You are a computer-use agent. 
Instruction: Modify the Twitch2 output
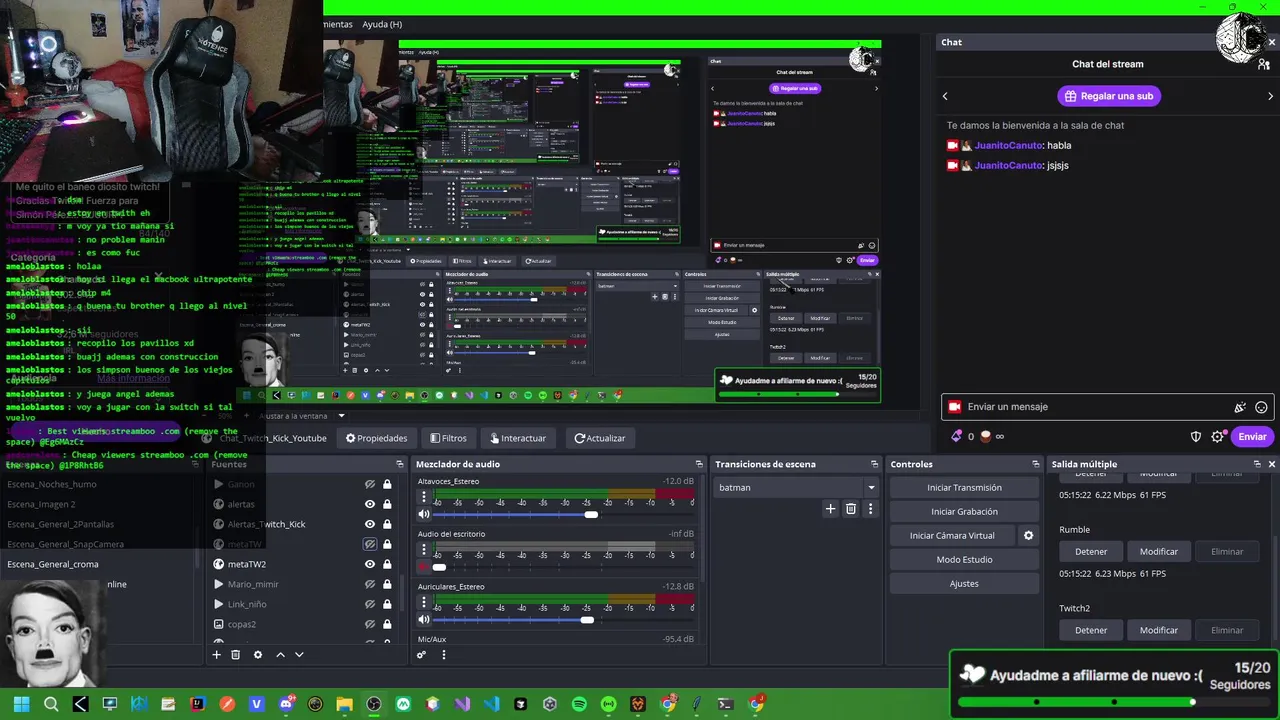1159,631
